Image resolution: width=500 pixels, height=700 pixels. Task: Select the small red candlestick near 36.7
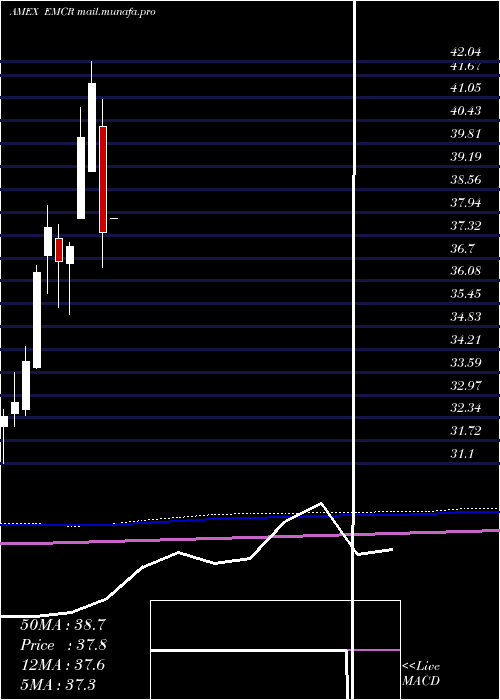pos(58,250)
